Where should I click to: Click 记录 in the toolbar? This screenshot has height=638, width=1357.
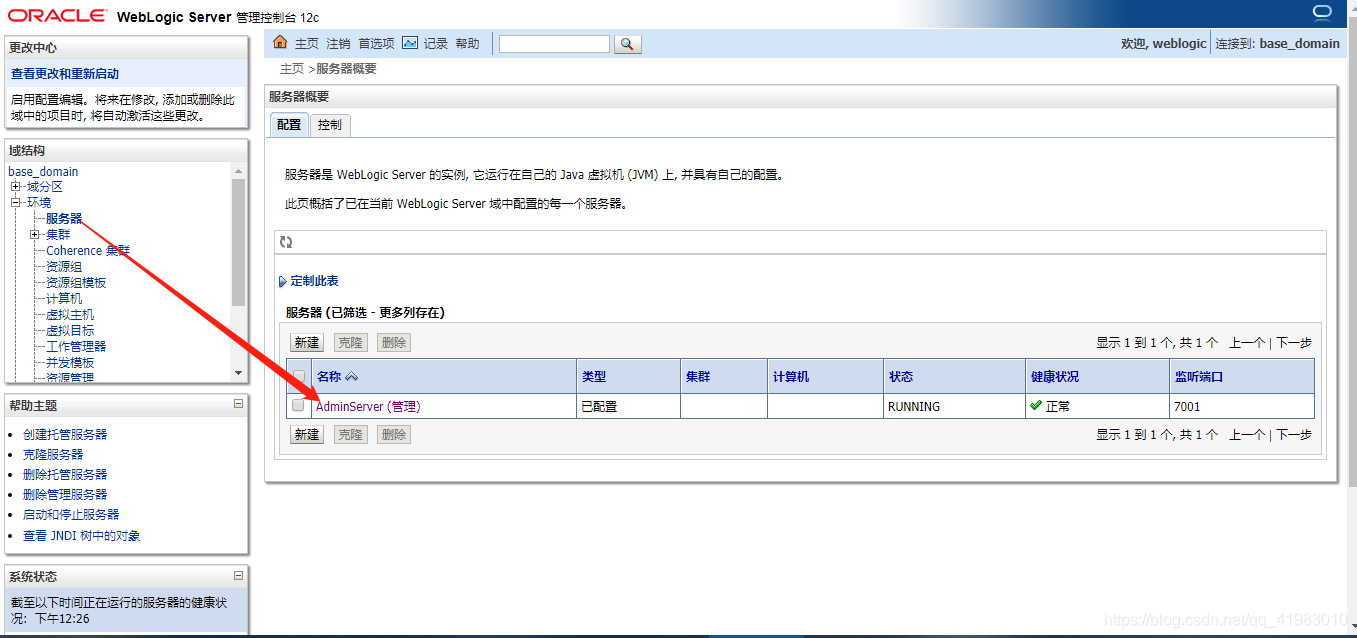click(x=435, y=44)
